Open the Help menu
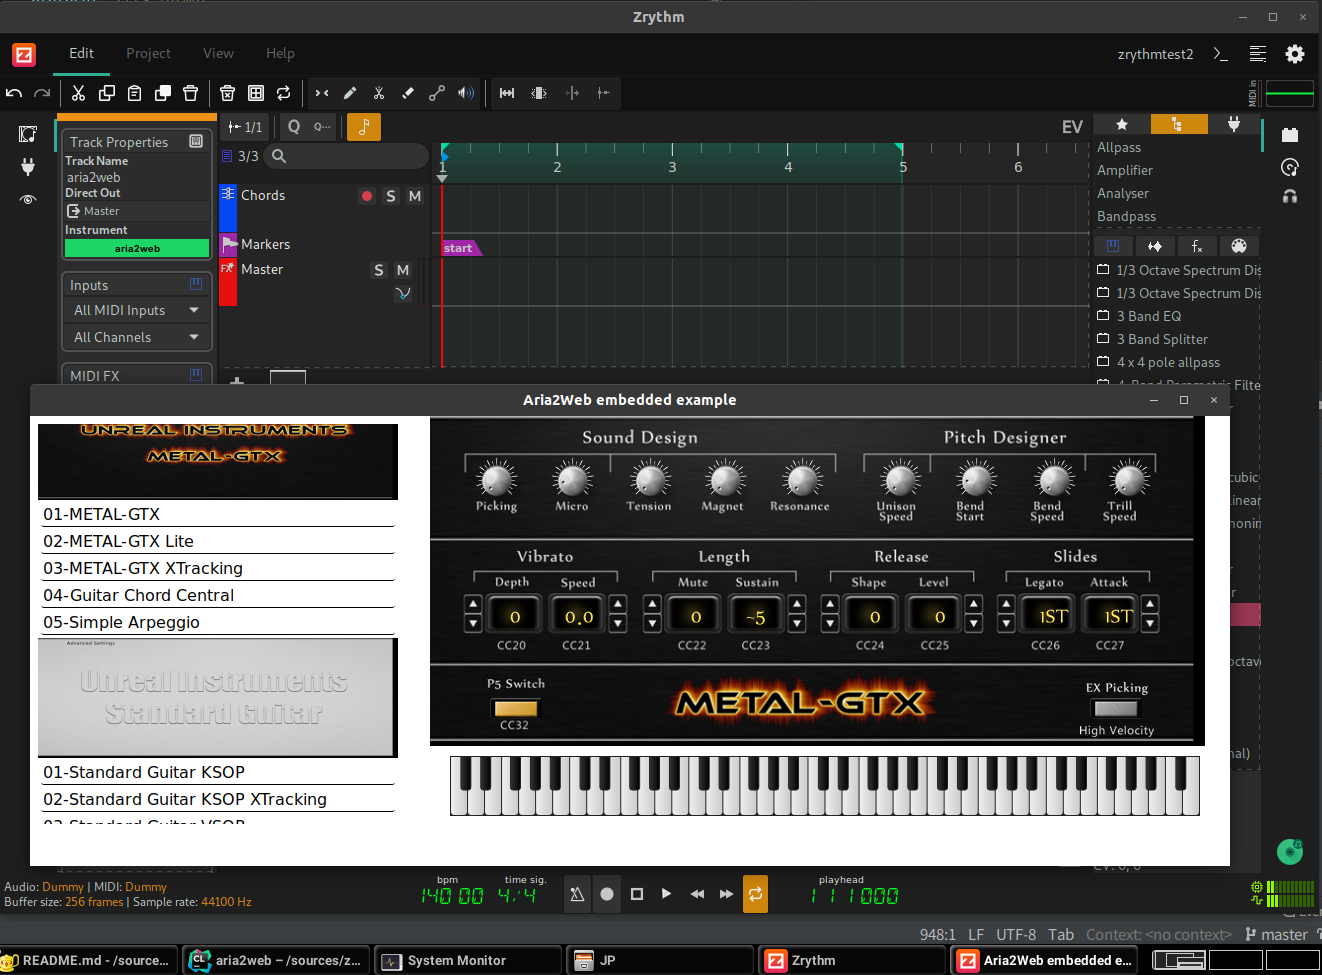This screenshot has height=975, width=1322. click(x=280, y=53)
